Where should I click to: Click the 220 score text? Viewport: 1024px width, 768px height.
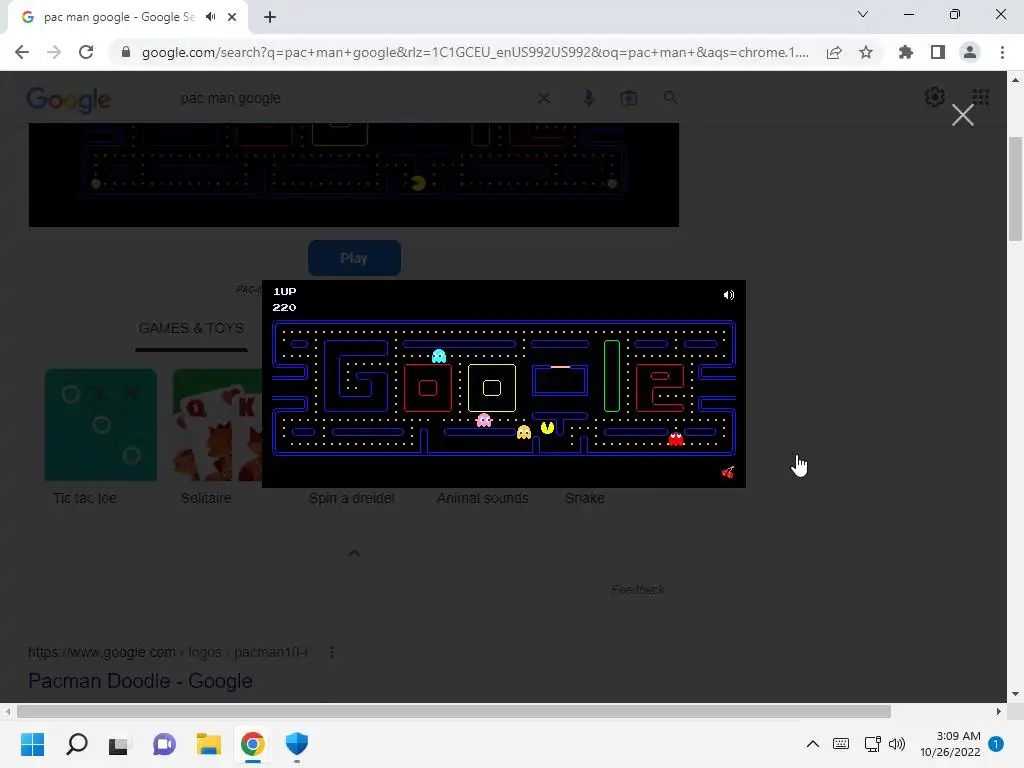pyautogui.click(x=284, y=307)
